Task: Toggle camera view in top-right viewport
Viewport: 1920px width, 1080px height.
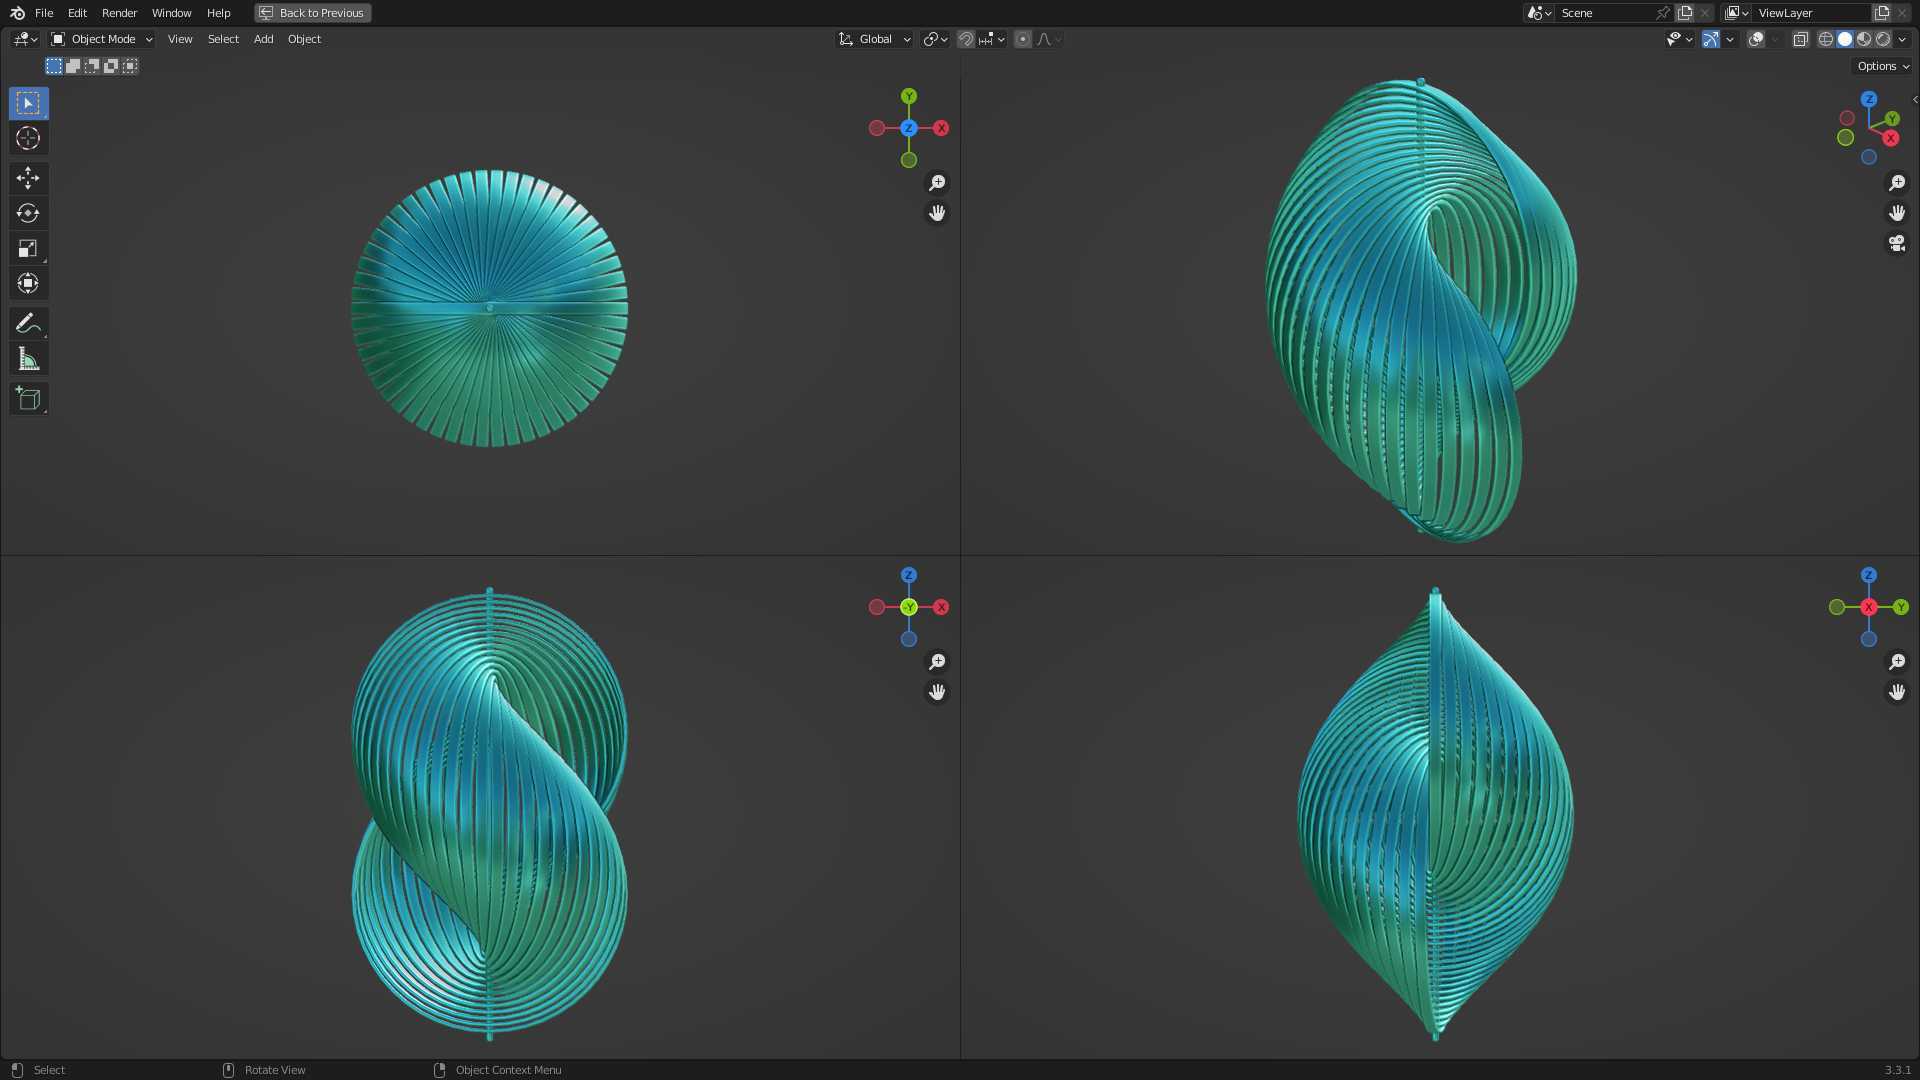Action: pyautogui.click(x=1897, y=243)
